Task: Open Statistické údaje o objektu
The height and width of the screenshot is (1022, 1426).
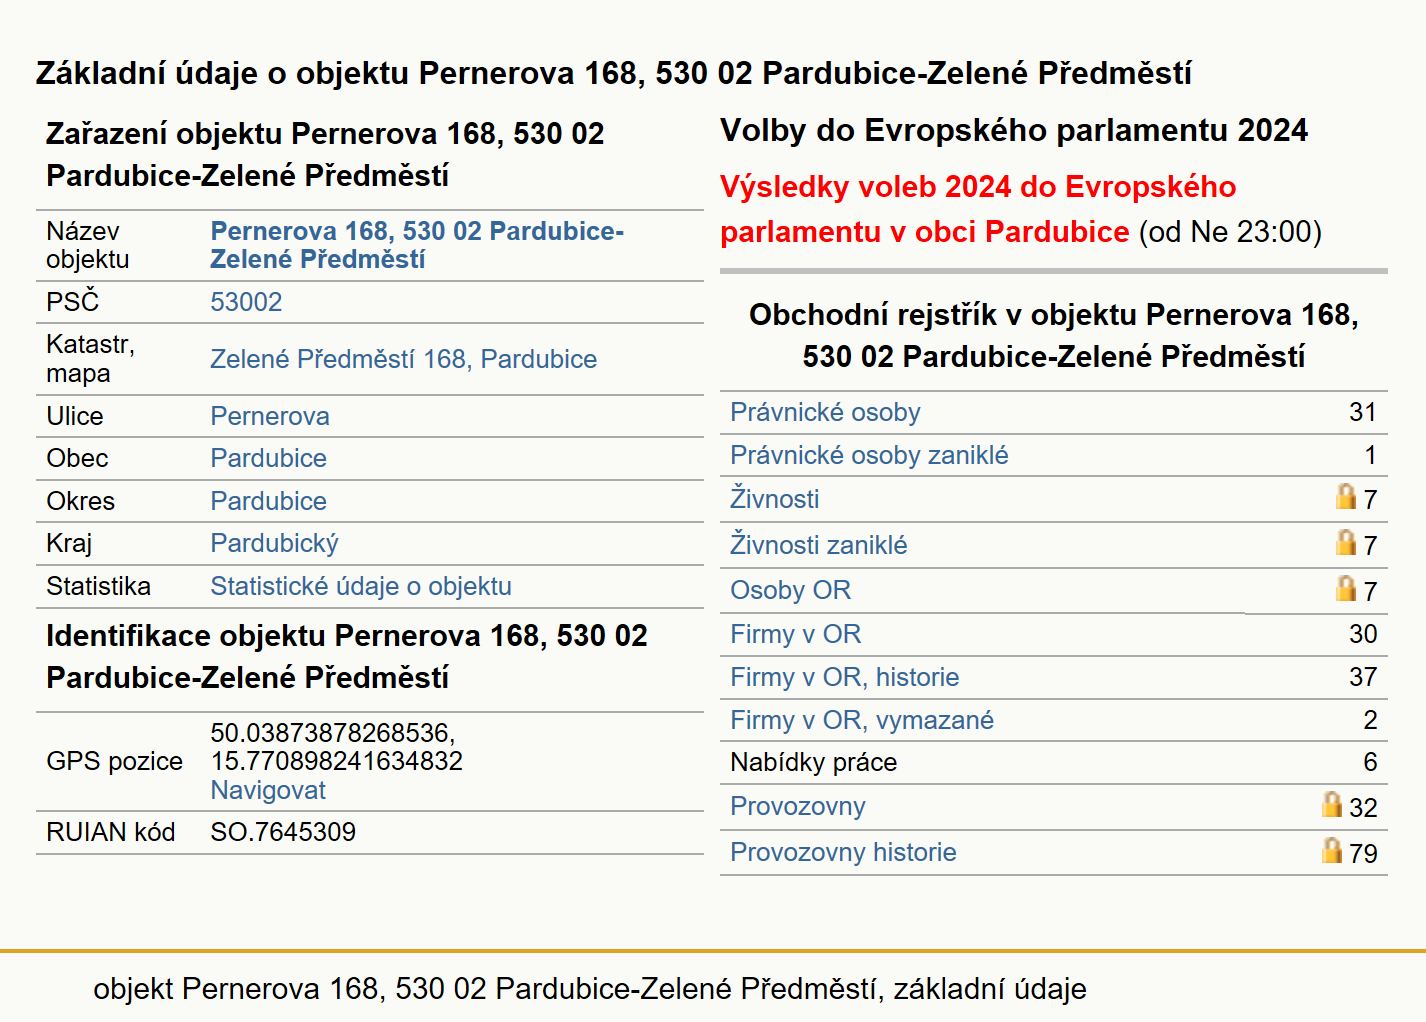Action: [x=361, y=586]
